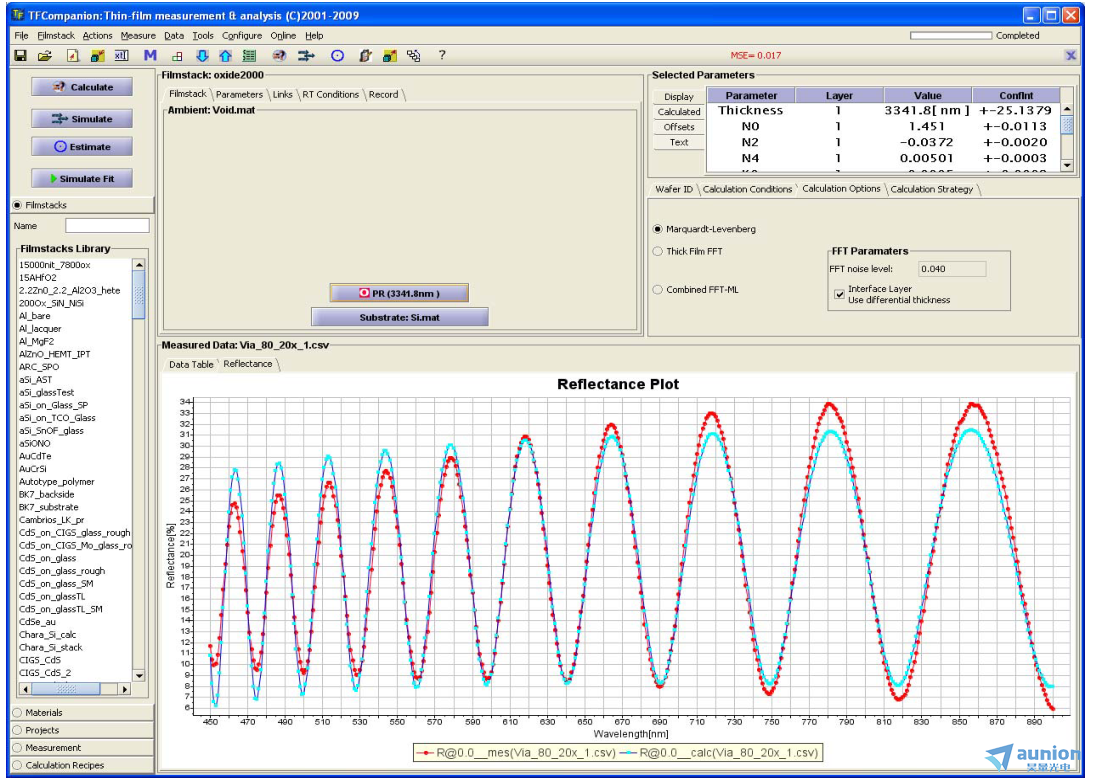Click the document page icon in toolbar
Screen dimensions: 1093x783
(72, 56)
